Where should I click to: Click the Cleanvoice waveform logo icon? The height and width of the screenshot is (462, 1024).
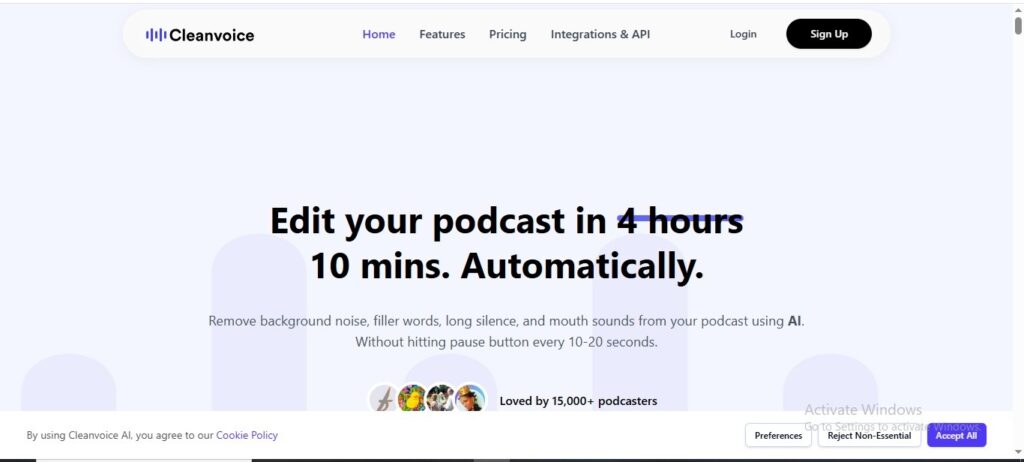click(155, 35)
